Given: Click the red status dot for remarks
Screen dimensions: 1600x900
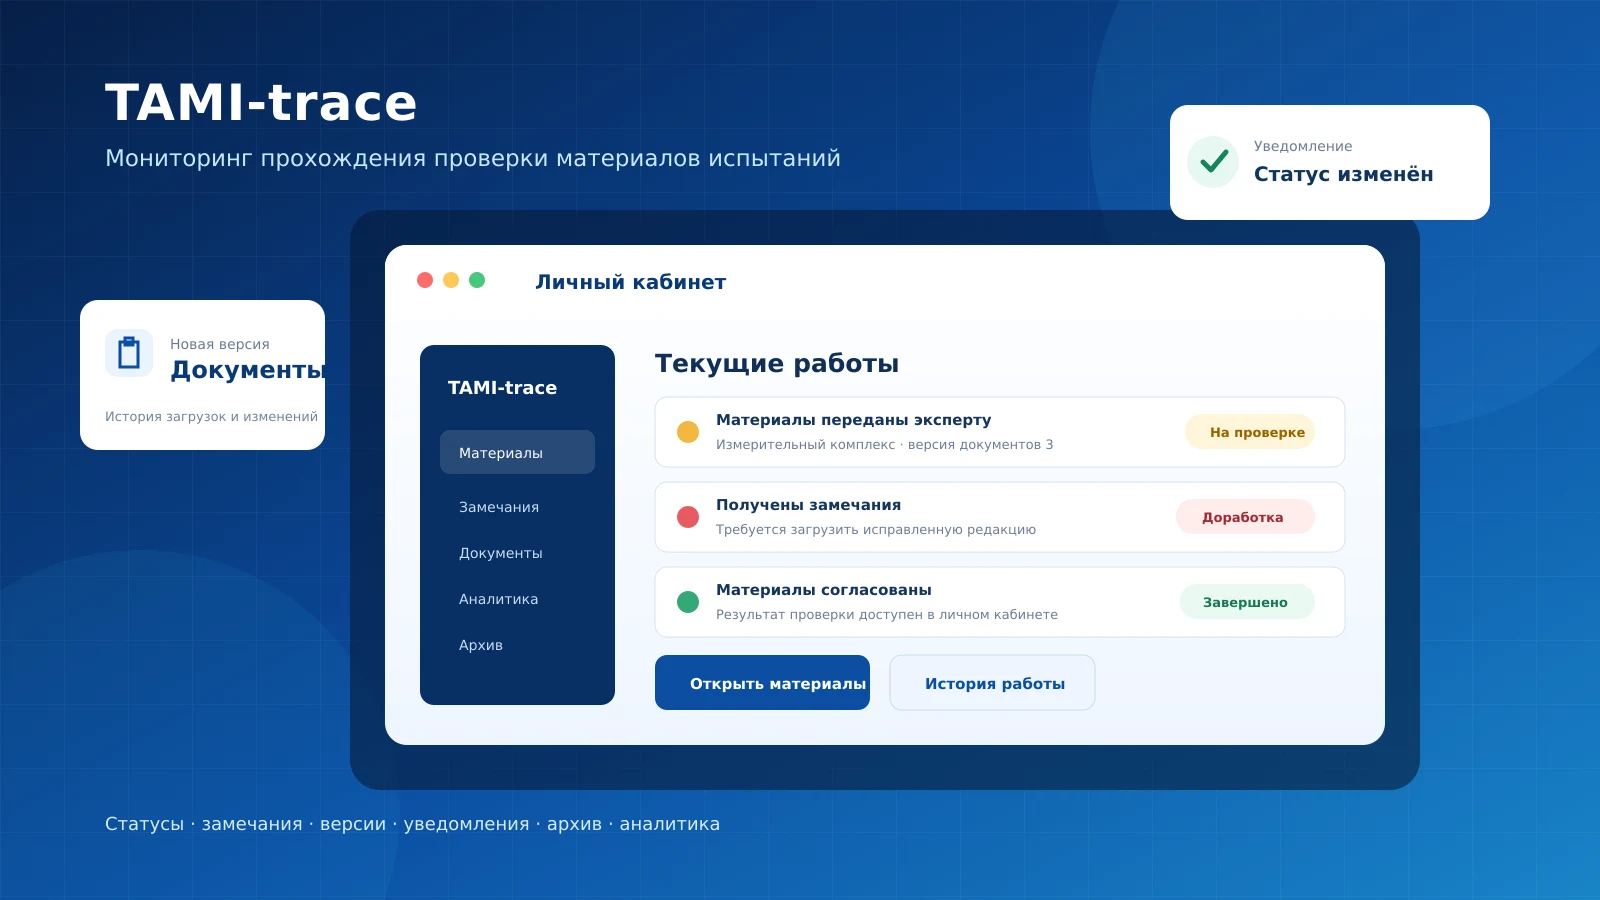Looking at the screenshot, I should [688, 517].
